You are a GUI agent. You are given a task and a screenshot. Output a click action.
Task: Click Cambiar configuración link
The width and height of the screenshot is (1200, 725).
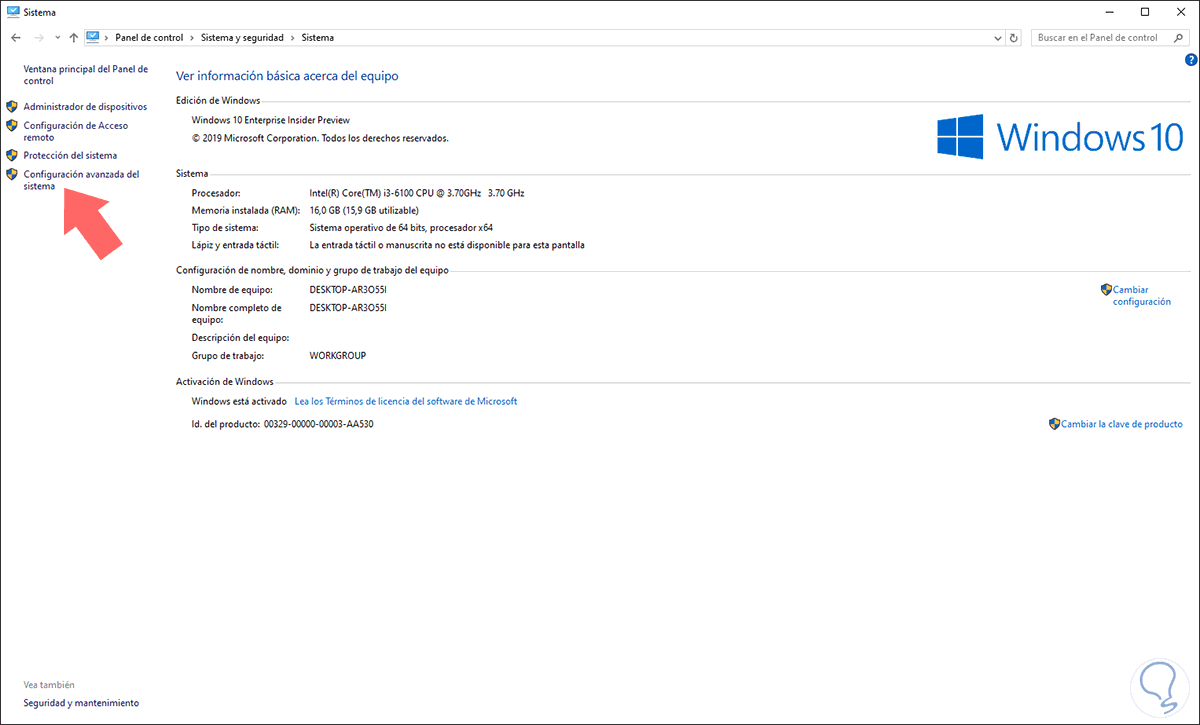click(1142, 295)
